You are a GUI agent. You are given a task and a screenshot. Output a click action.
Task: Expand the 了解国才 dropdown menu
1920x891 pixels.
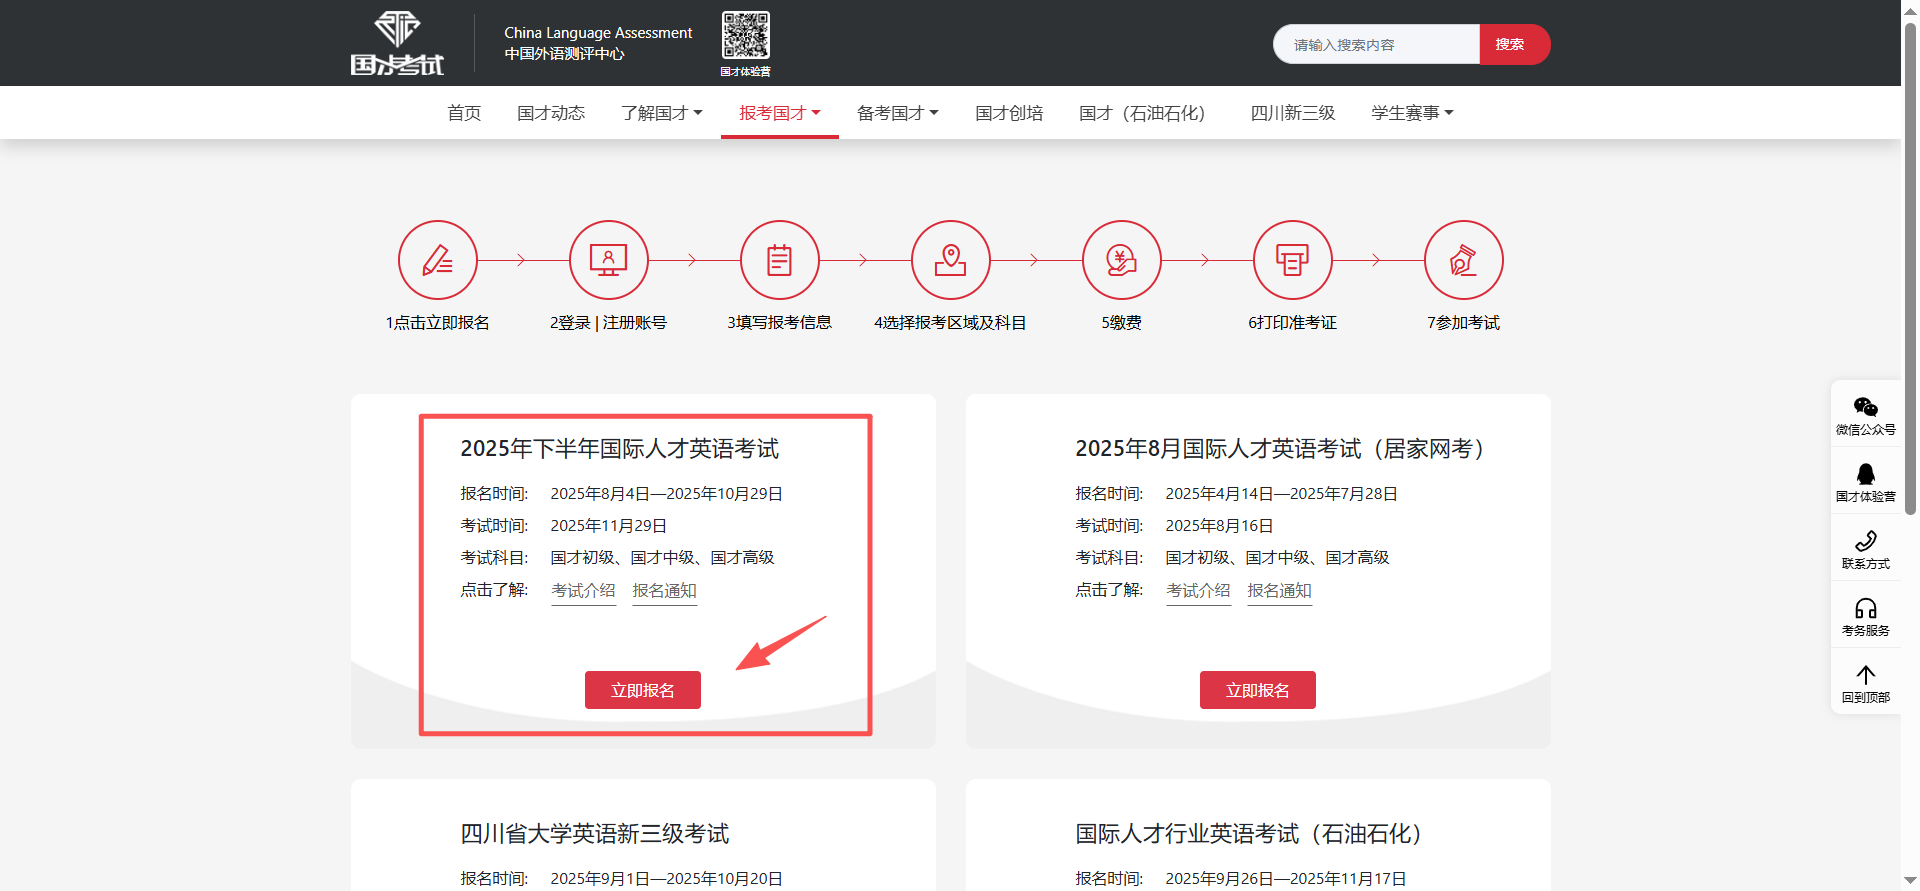[661, 113]
